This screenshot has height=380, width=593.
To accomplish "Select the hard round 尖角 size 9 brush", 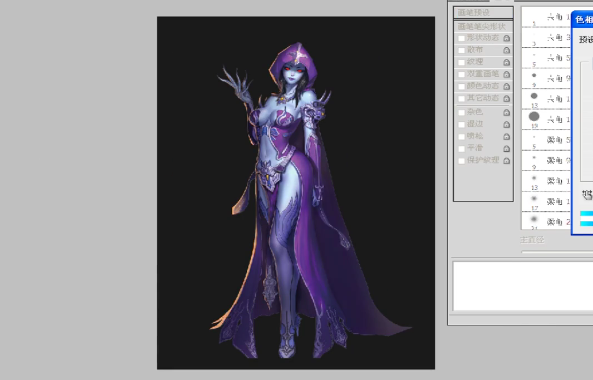I will [546, 78].
